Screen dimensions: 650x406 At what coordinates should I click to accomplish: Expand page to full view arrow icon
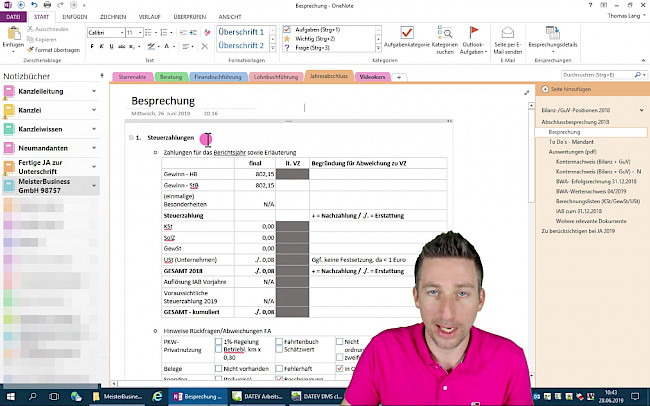527,92
